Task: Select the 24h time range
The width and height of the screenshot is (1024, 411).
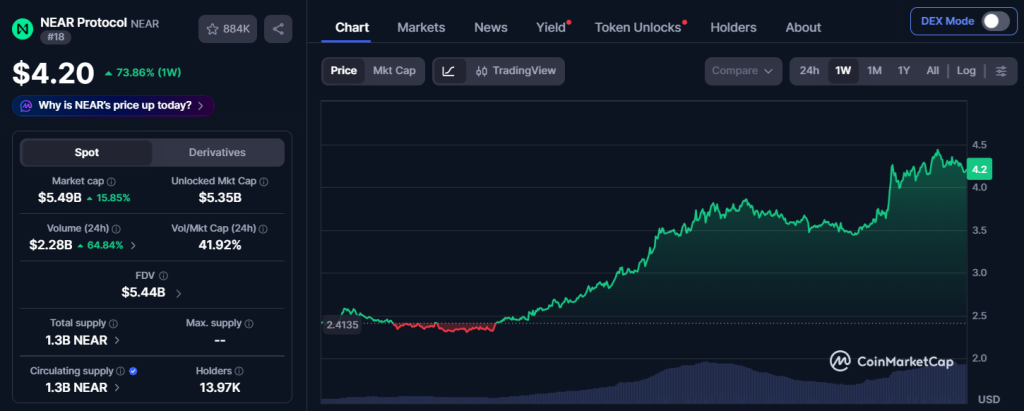Action: (x=809, y=71)
